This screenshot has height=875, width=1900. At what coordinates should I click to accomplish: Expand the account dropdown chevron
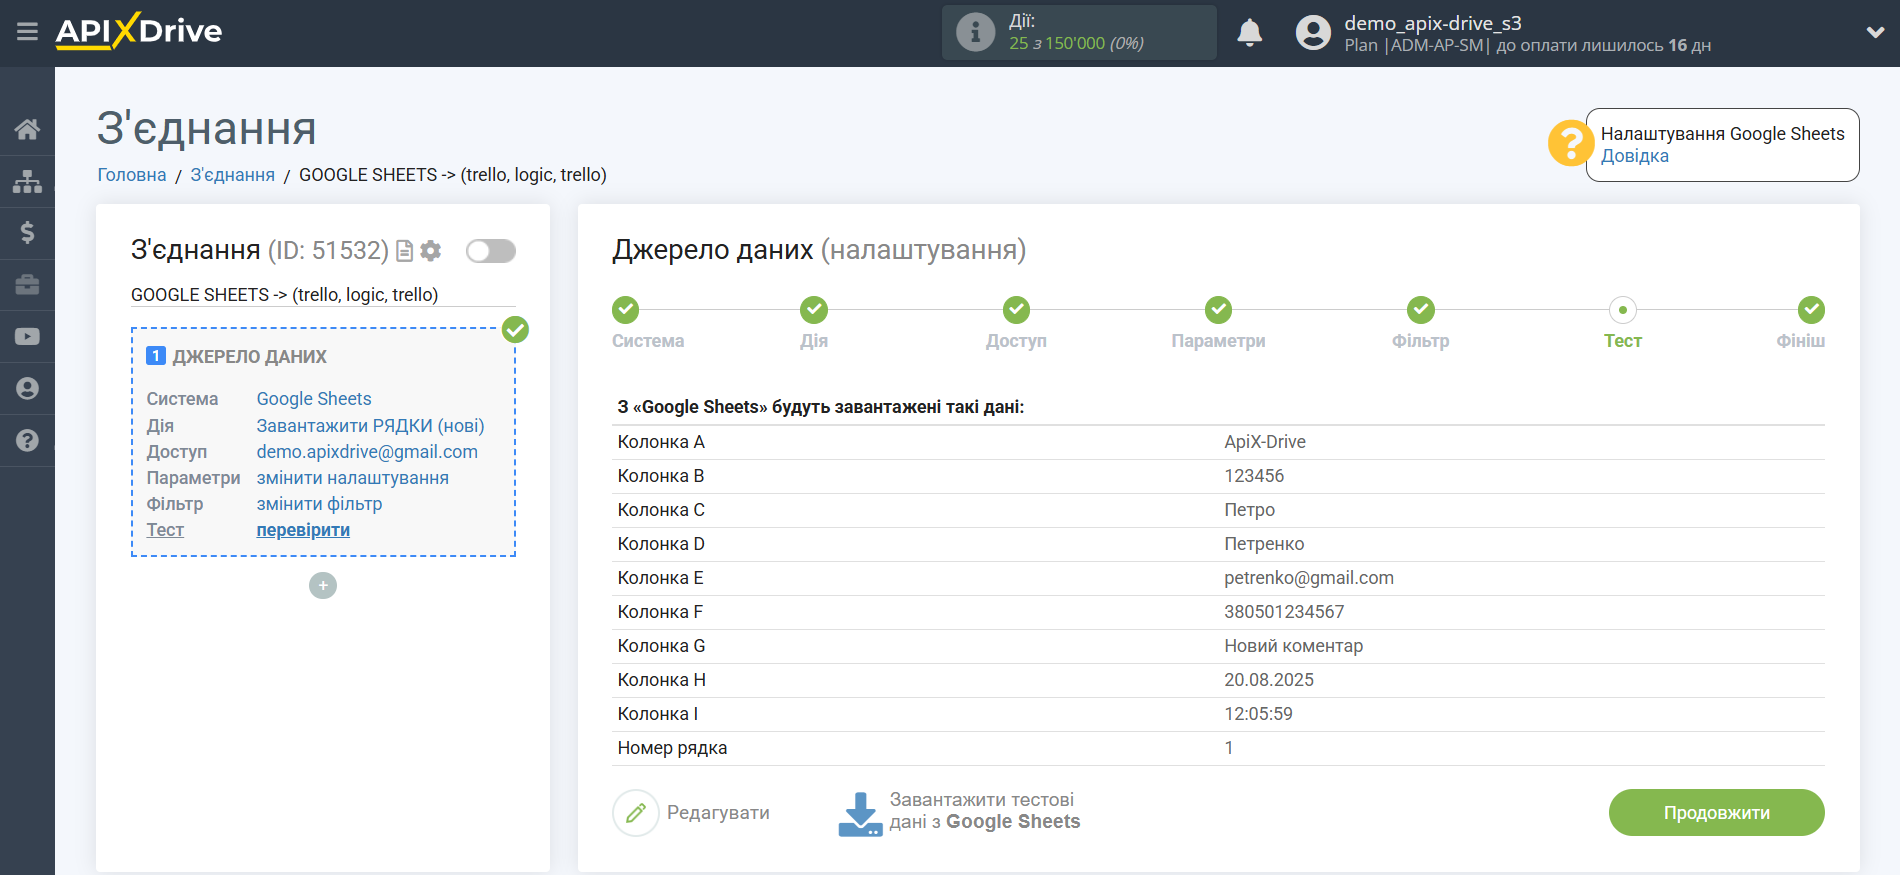click(x=1875, y=33)
